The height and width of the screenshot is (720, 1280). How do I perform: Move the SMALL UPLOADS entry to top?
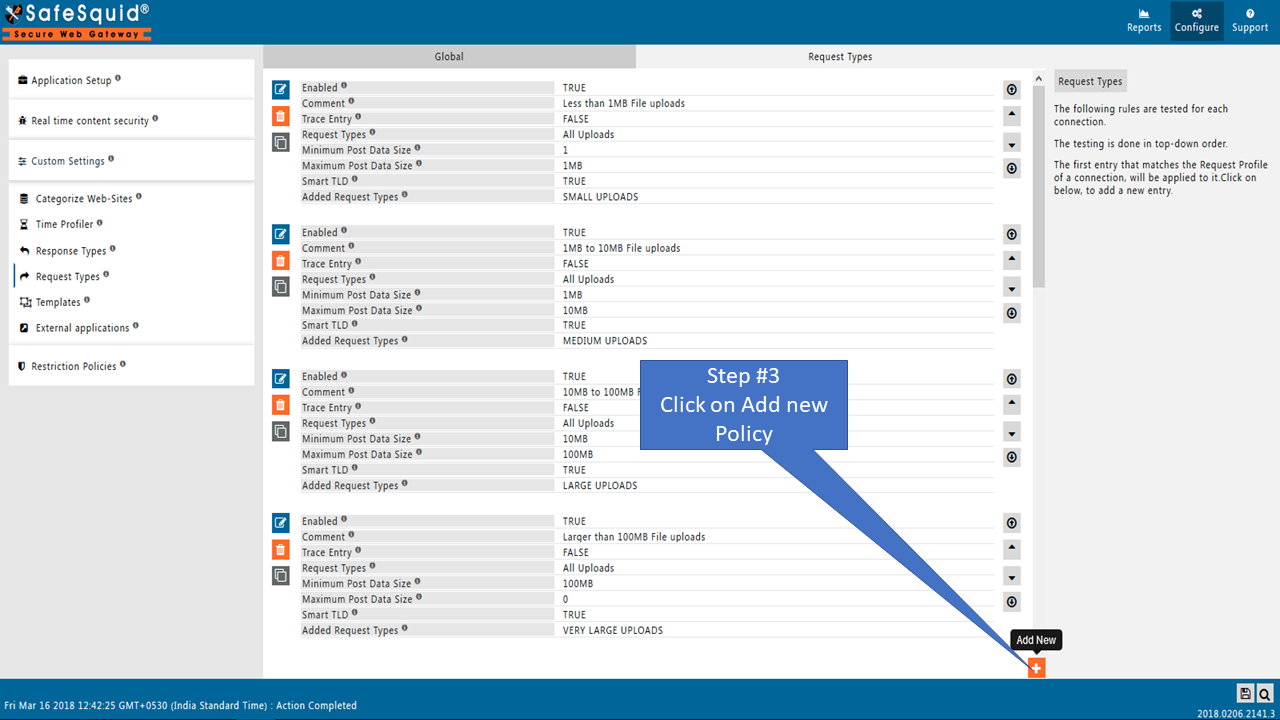click(x=1011, y=89)
